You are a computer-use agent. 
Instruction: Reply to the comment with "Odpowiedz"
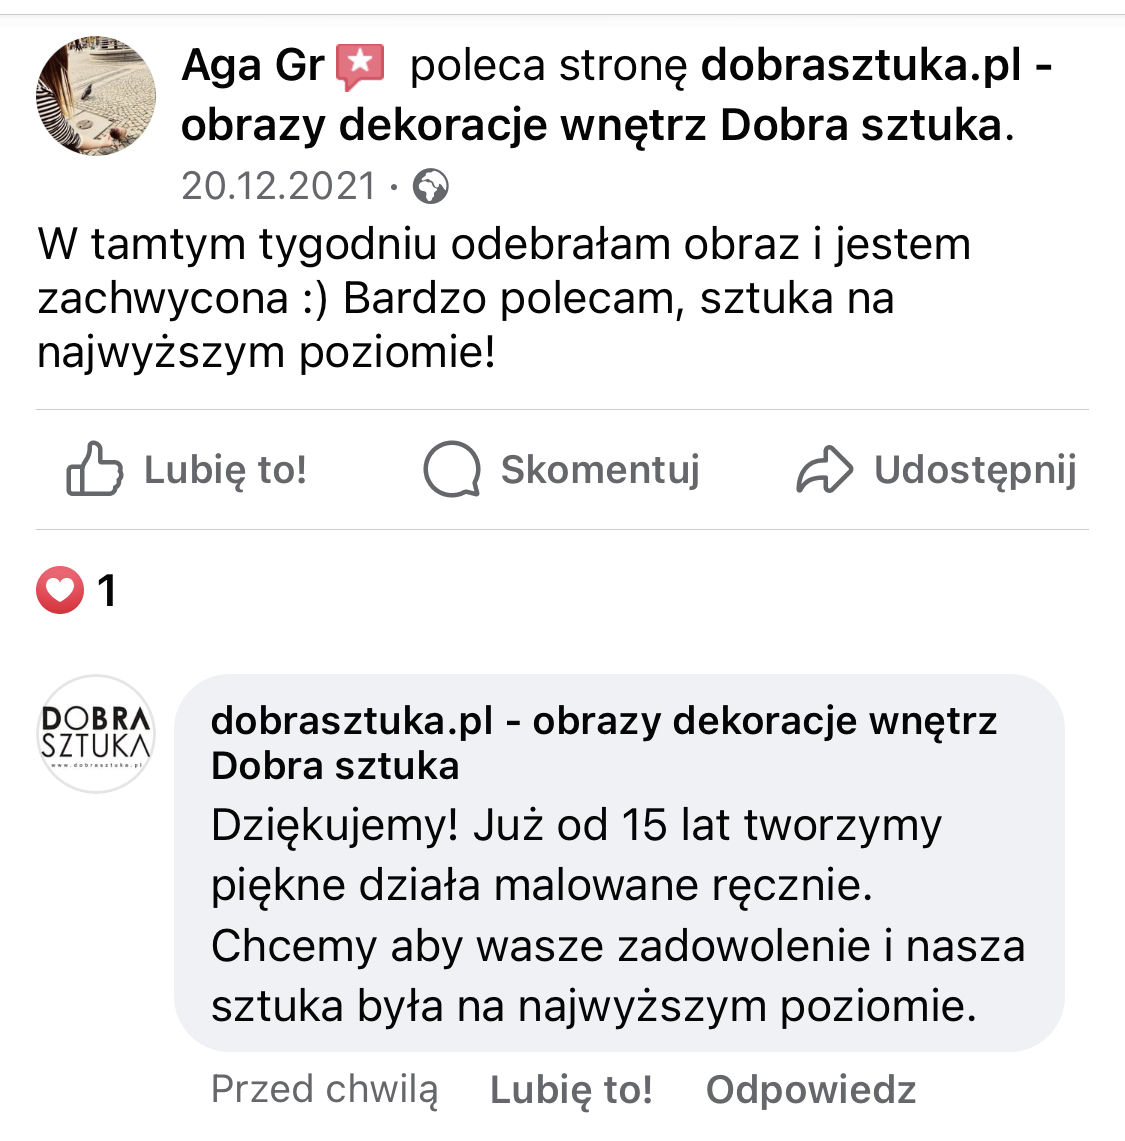point(810,1089)
